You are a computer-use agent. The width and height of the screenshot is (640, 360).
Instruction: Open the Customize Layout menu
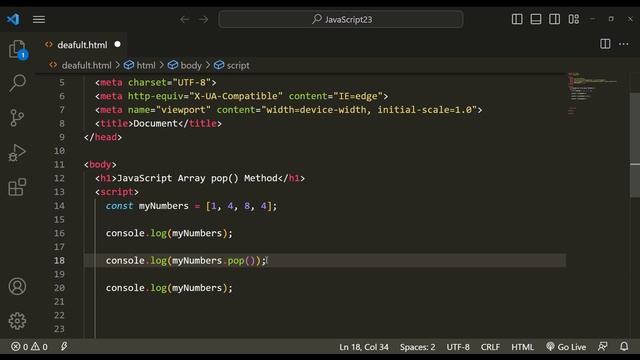point(573,19)
